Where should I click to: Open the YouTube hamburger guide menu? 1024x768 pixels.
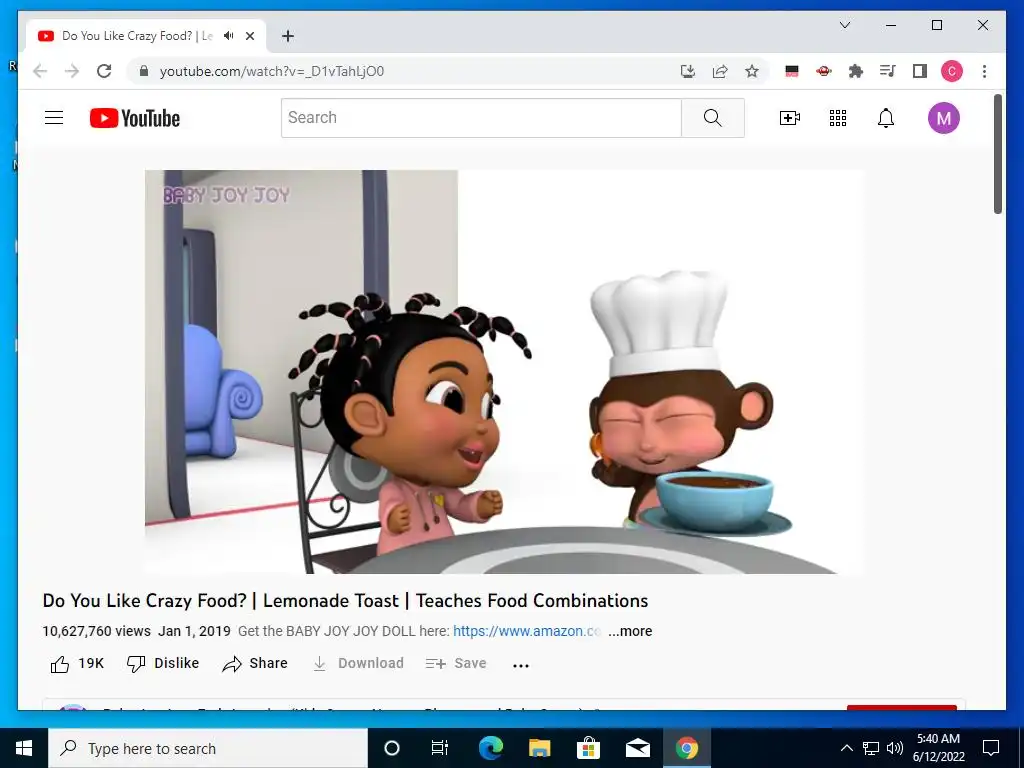(54, 118)
